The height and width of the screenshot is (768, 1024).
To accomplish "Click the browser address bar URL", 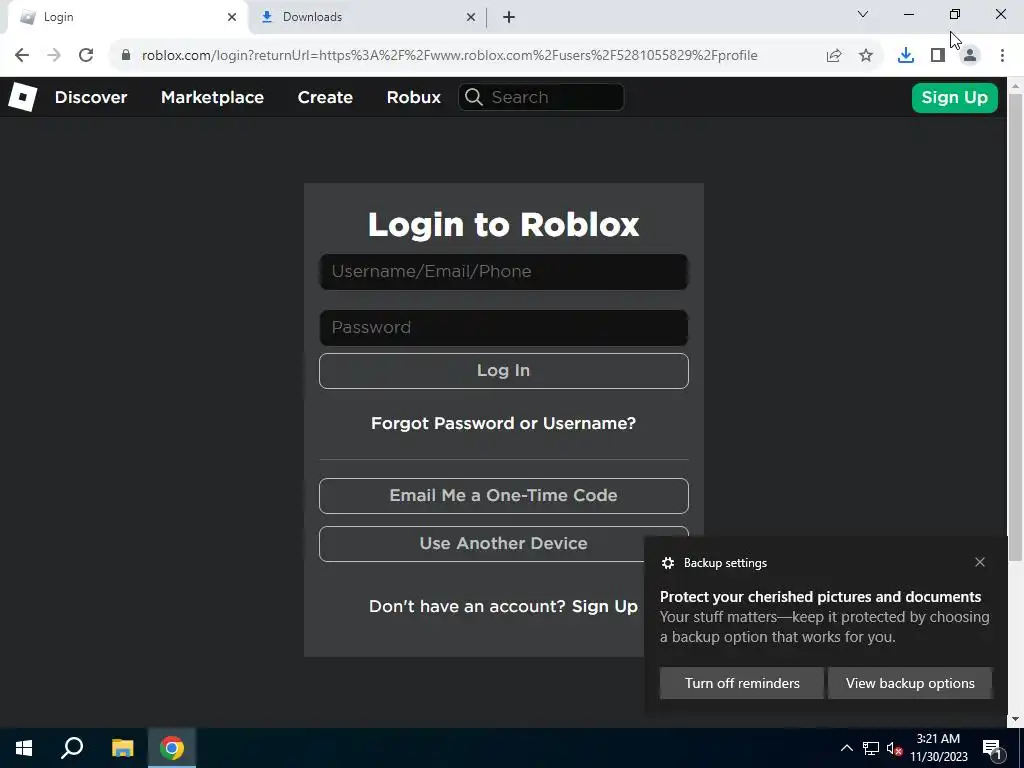I will tap(449, 56).
